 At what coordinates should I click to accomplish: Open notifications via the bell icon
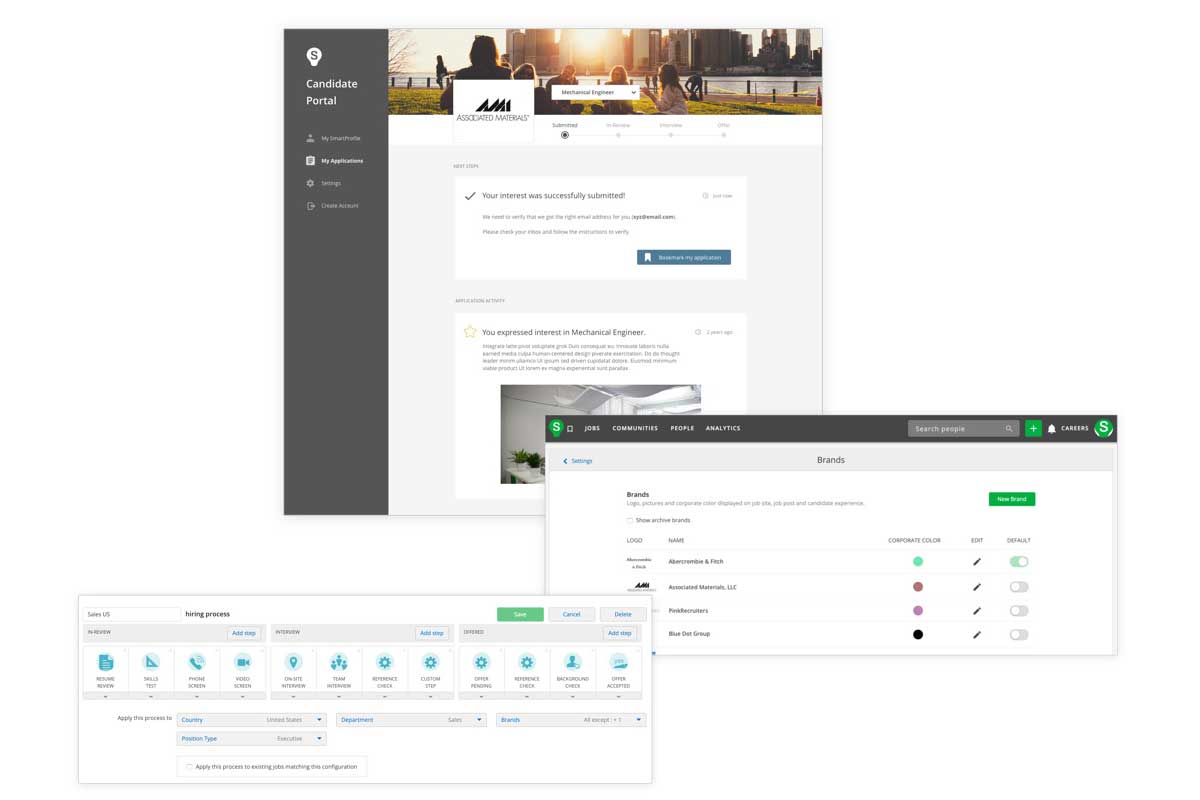(x=1051, y=429)
